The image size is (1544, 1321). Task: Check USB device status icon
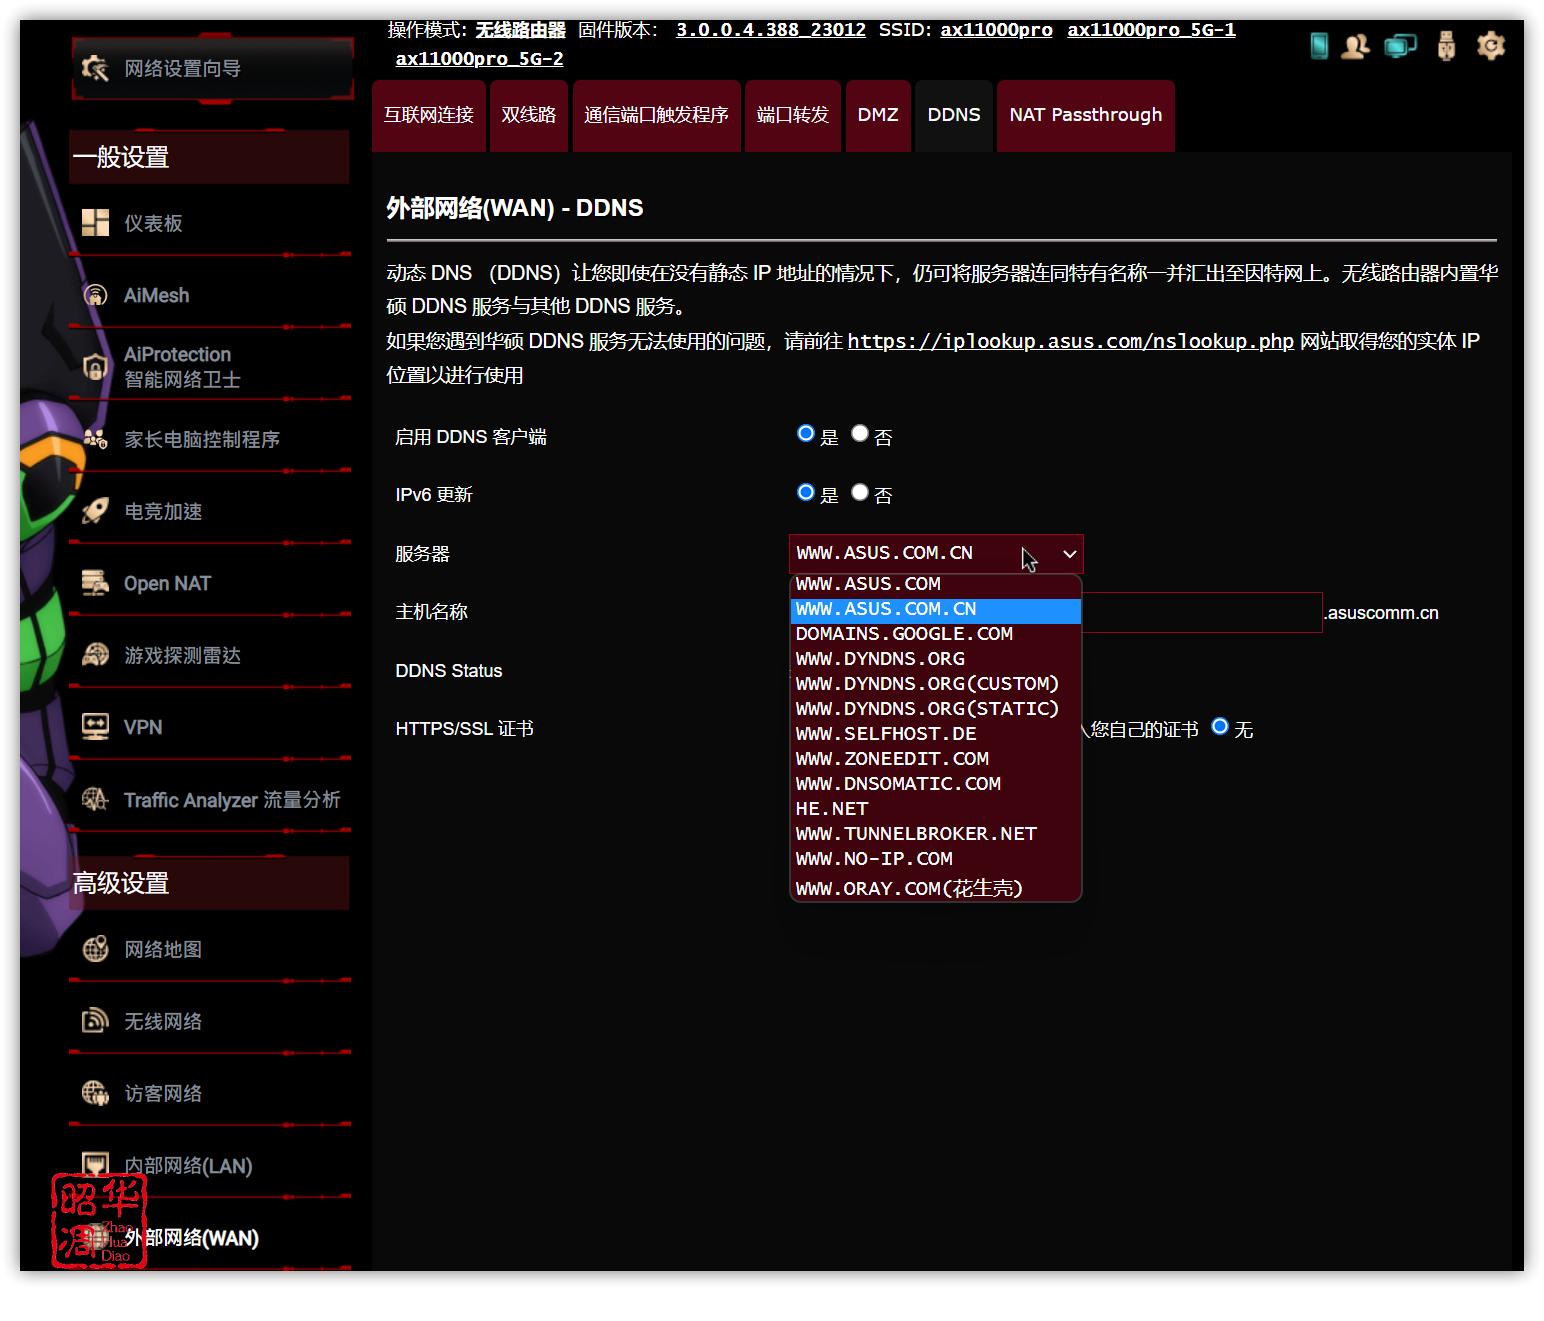coord(1446,45)
